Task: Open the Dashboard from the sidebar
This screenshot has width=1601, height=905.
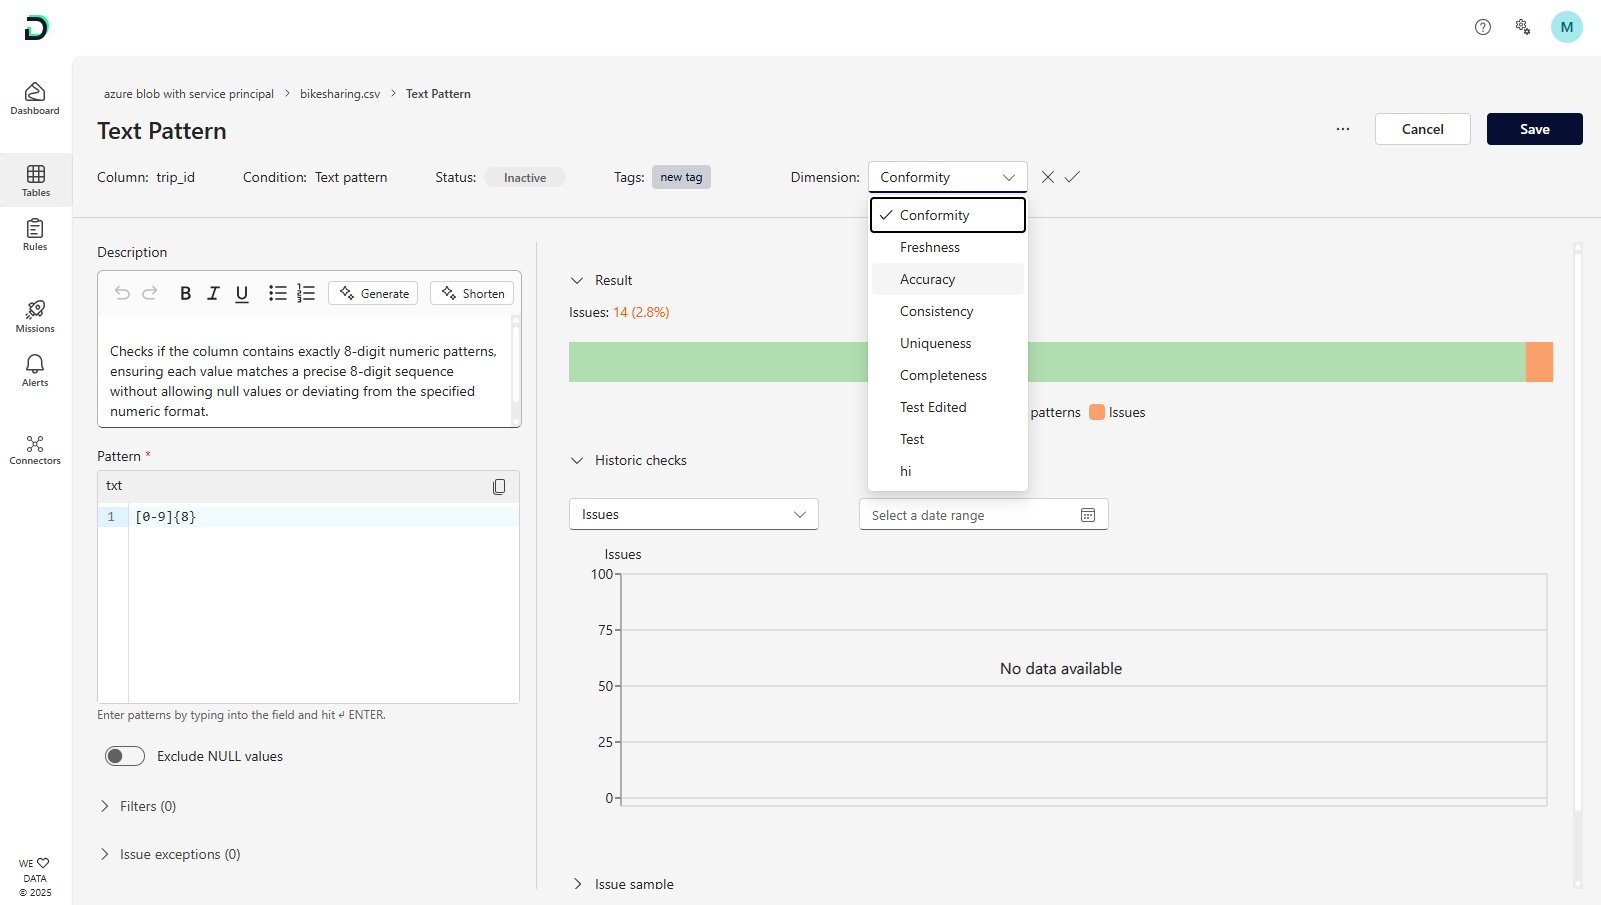Action: pos(35,98)
